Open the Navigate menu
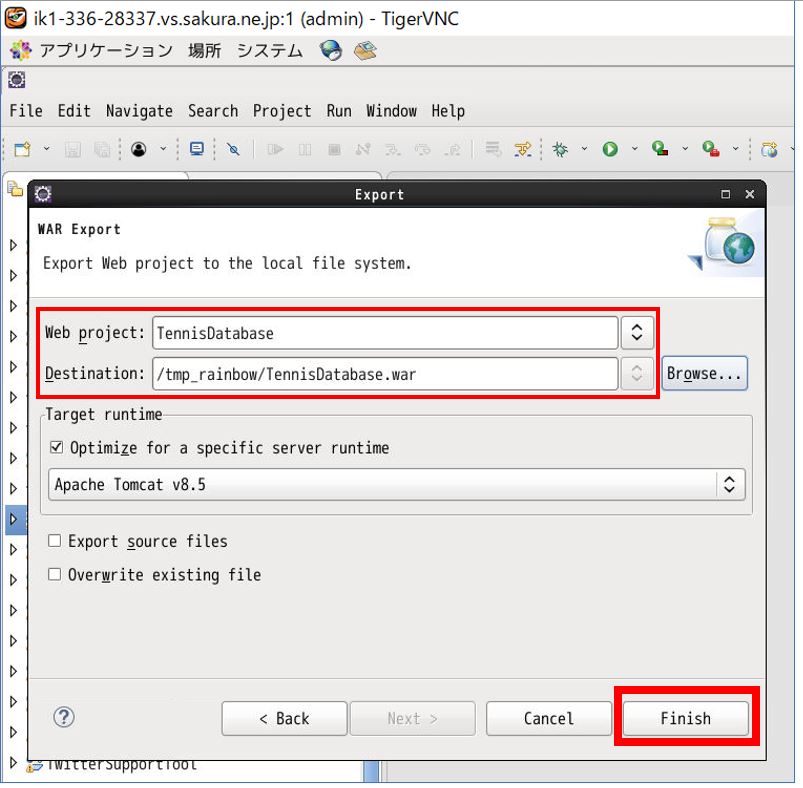This screenshot has width=803, height=788. tap(139, 111)
